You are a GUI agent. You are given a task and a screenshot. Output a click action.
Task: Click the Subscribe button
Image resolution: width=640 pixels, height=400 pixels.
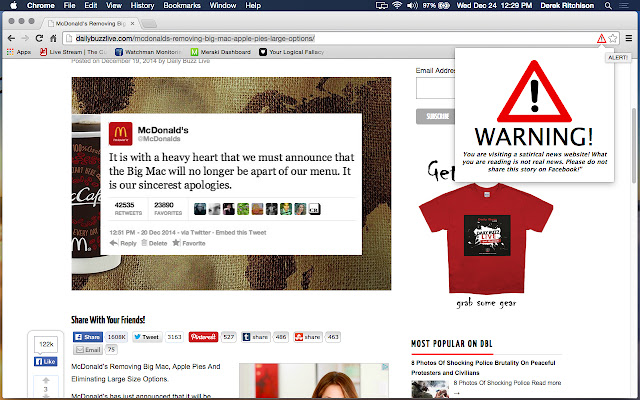(x=436, y=116)
